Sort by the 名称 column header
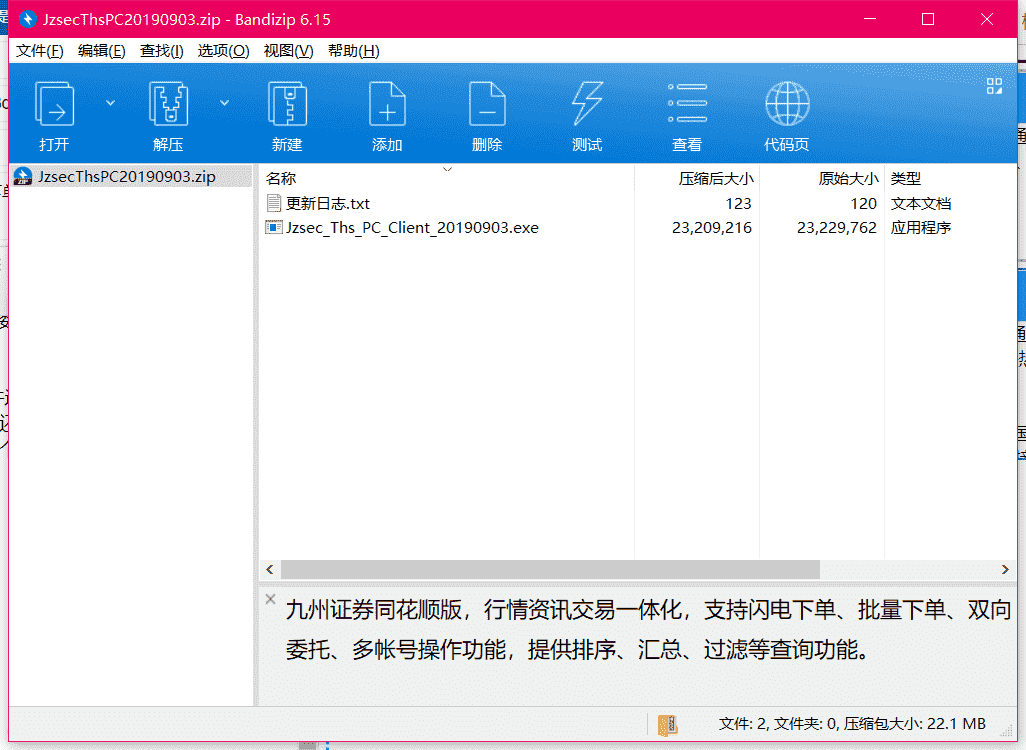This screenshot has height=750, width=1026. click(x=281, y=178)
